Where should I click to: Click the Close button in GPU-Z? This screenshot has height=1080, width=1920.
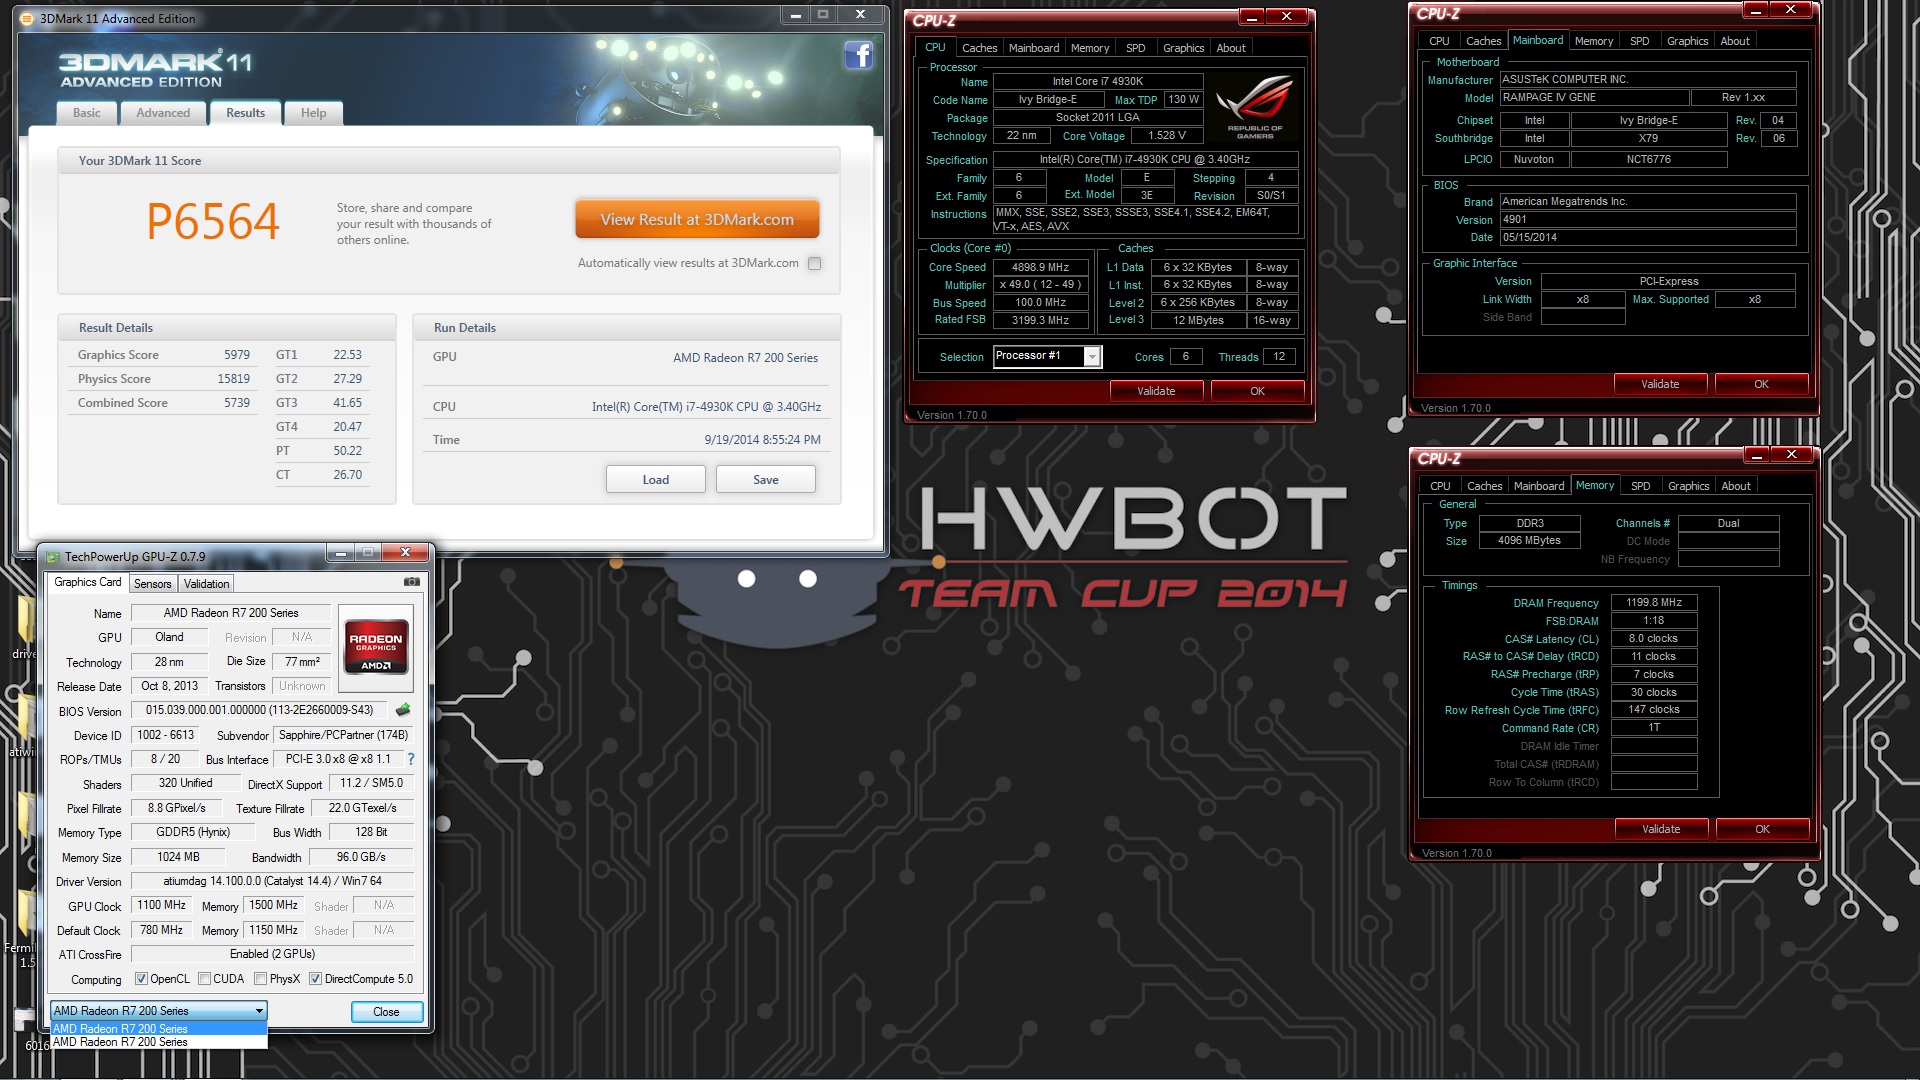(387, 1012)
